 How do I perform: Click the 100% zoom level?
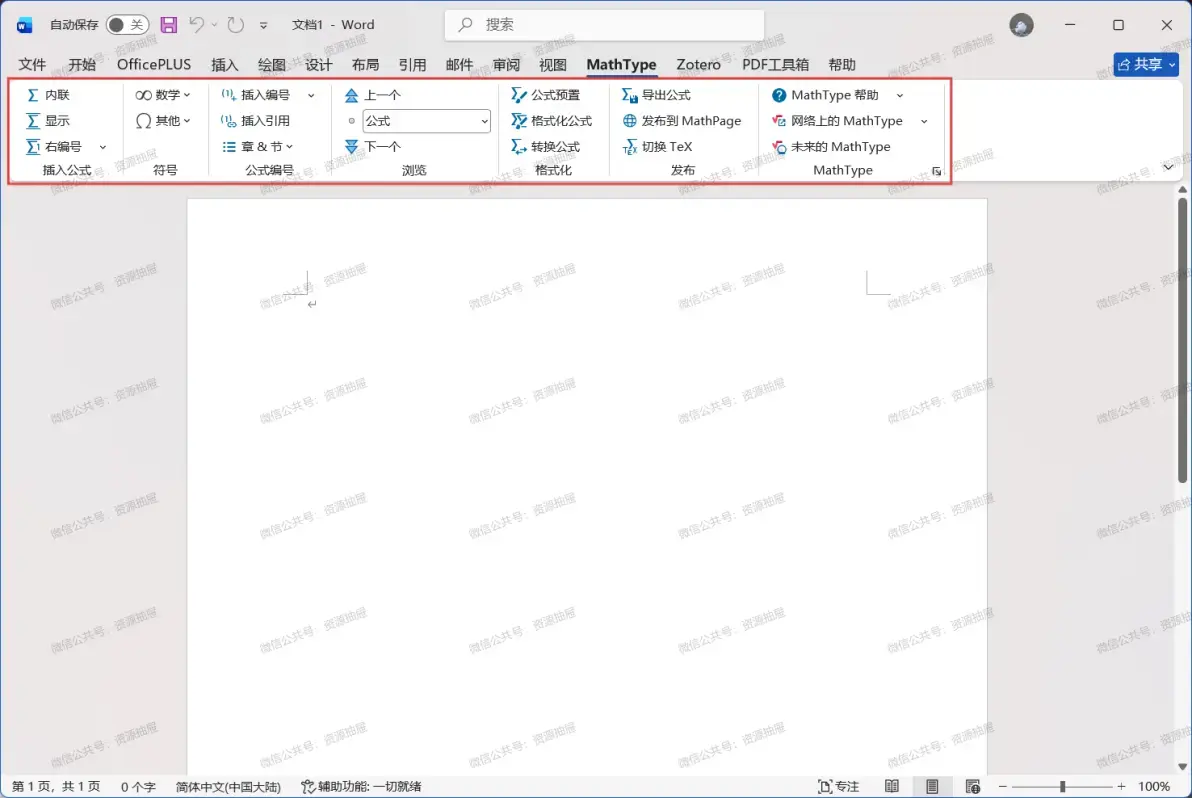click(1154, 787)
